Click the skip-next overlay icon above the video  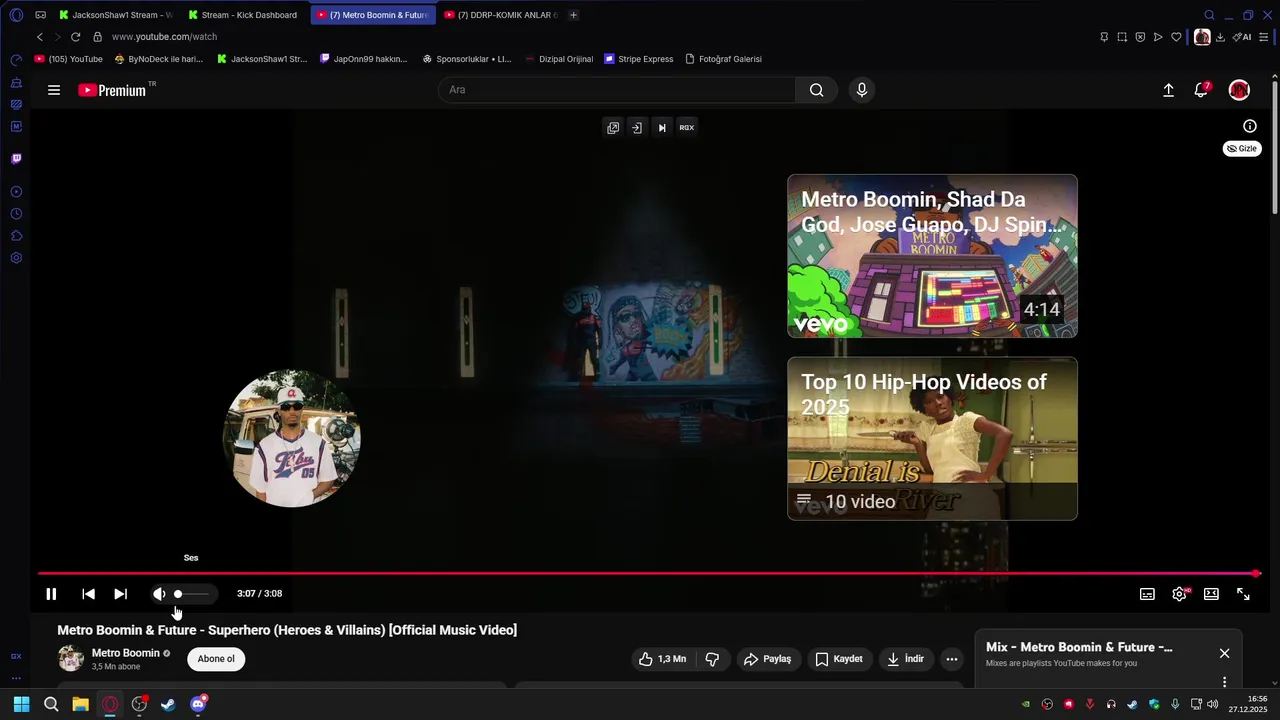(662, 127)
